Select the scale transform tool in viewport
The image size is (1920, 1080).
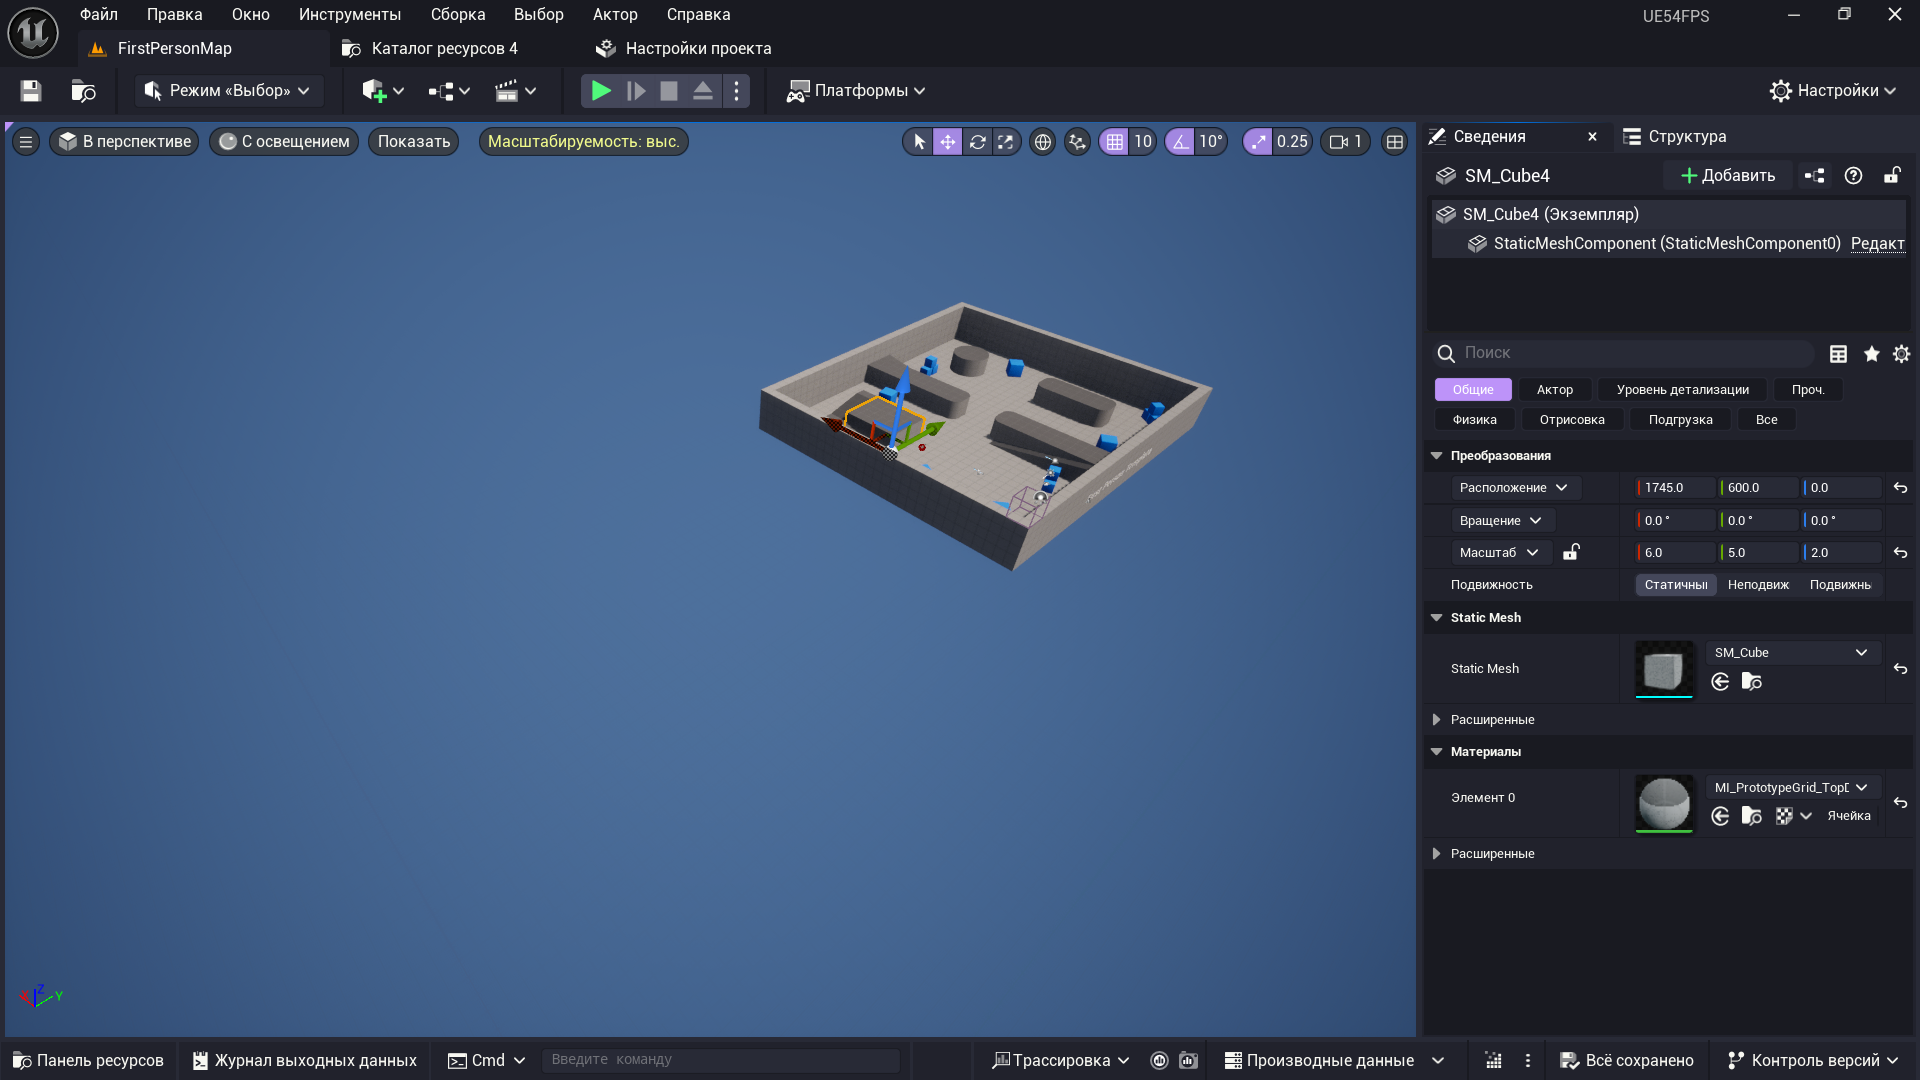tap(1006, 142)
